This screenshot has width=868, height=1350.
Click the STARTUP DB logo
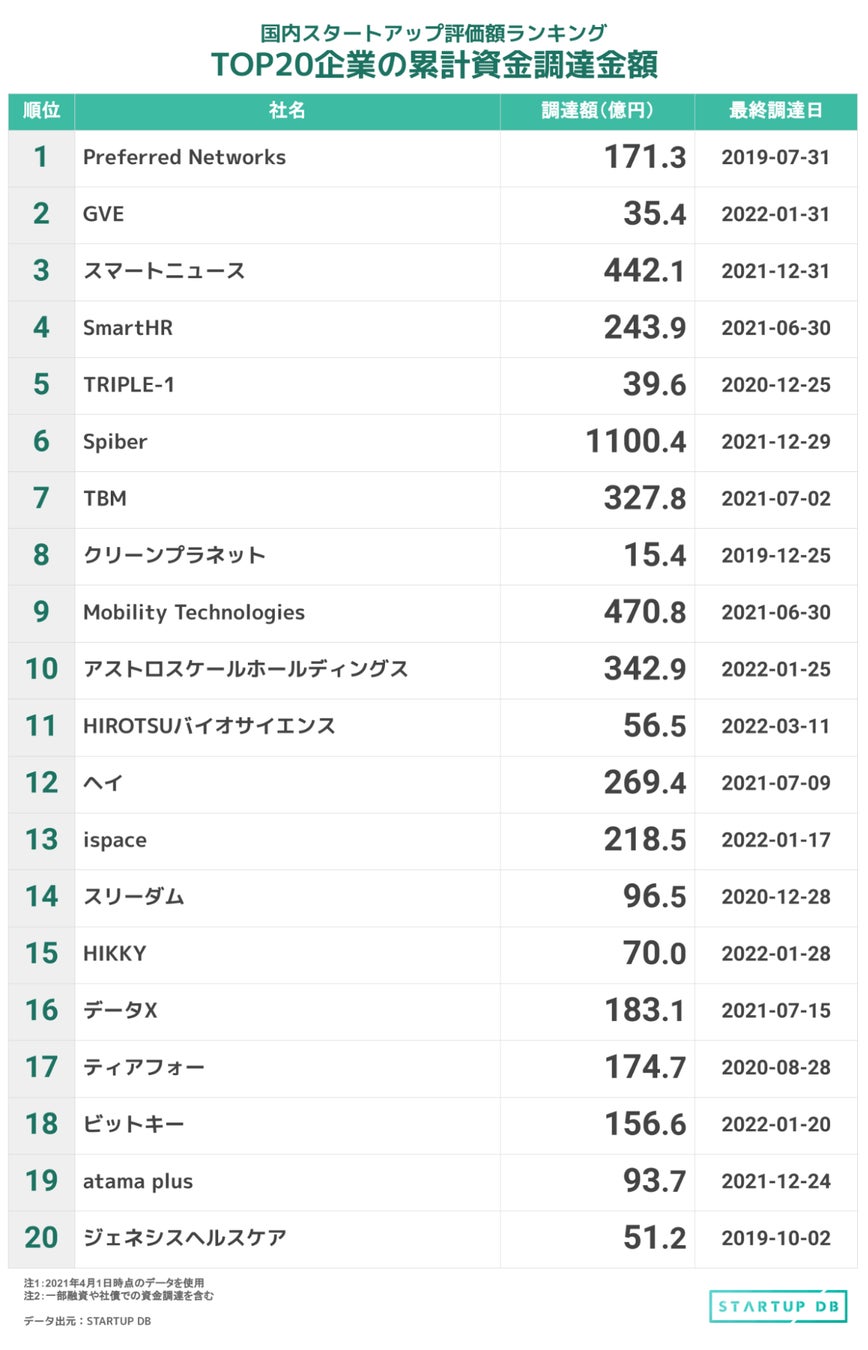778,1305
